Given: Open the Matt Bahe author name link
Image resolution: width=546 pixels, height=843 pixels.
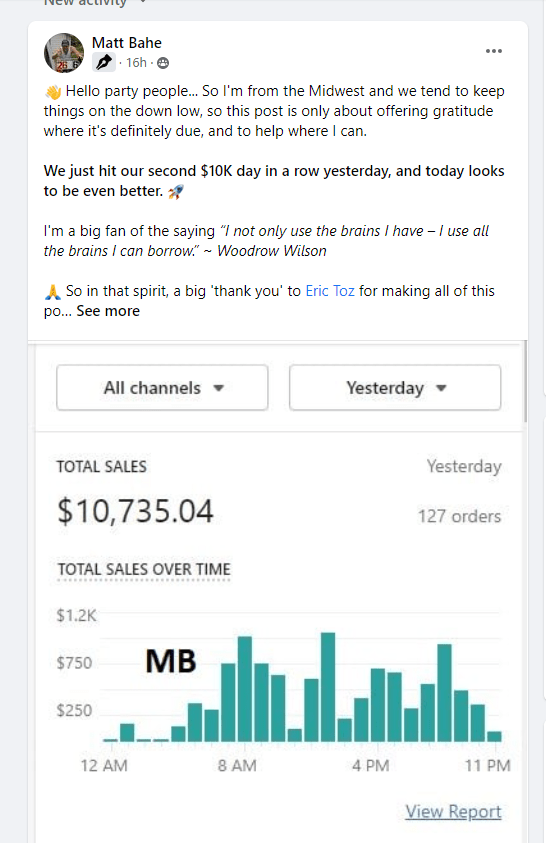Looking at the screenshot, I should [x=126, y=42].
